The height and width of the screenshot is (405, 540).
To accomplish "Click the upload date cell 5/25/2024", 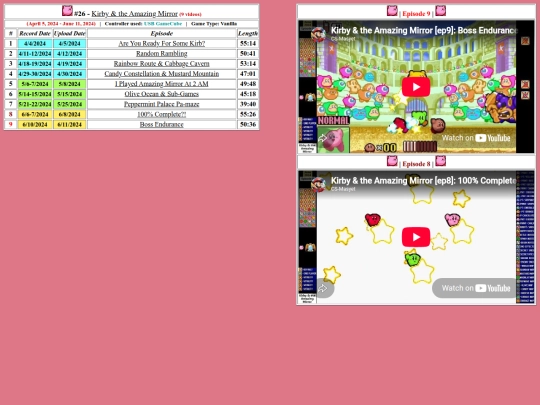I will (70, 104).
